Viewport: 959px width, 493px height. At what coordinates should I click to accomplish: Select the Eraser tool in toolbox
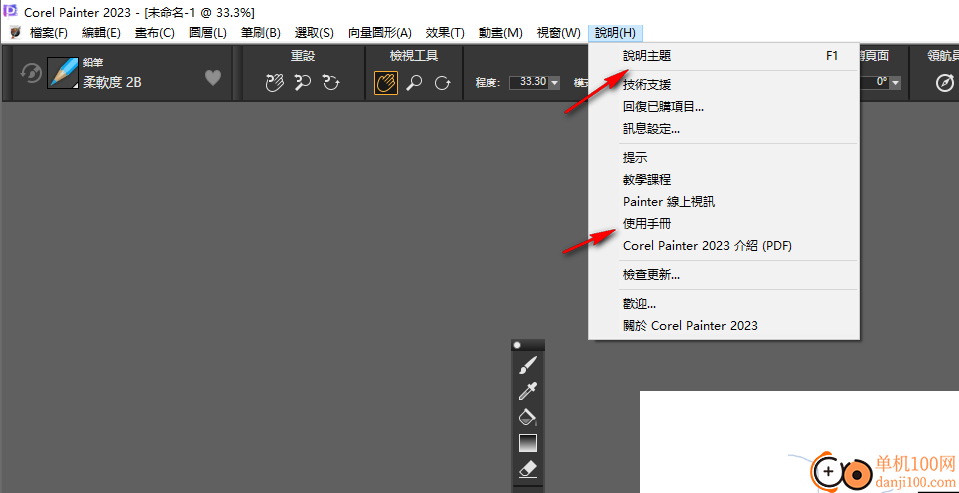click(527, 469)
